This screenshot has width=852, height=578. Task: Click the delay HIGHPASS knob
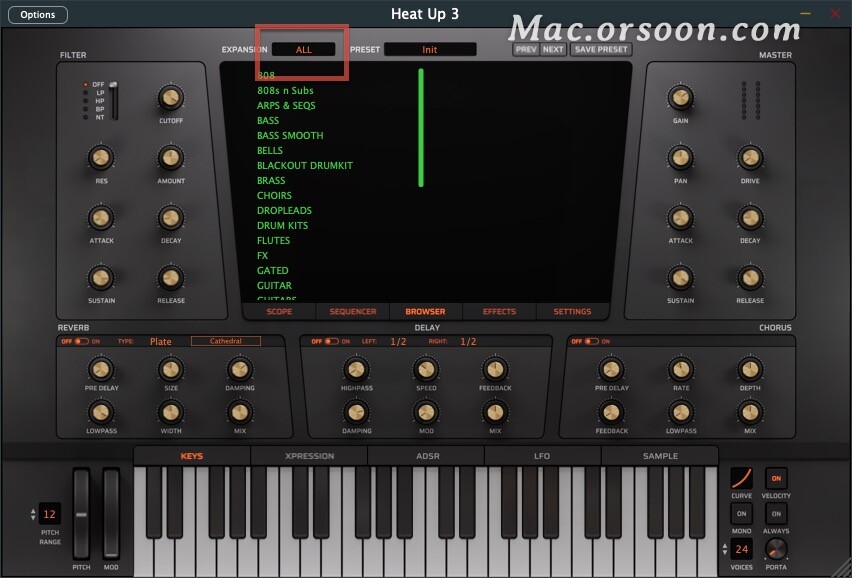356,369
